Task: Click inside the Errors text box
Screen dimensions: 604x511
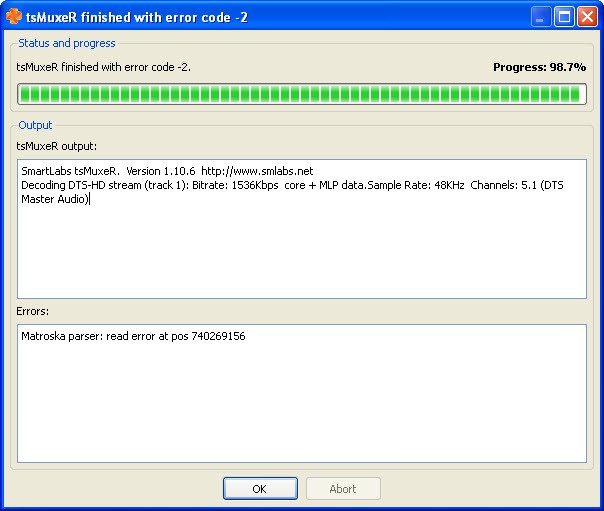Action: point(302,393)
